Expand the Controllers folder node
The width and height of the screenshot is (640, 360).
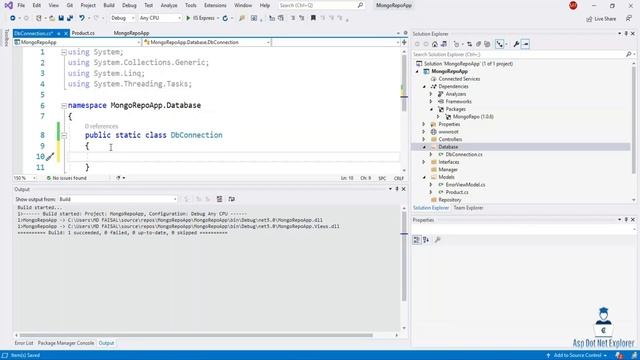(424, 140)
